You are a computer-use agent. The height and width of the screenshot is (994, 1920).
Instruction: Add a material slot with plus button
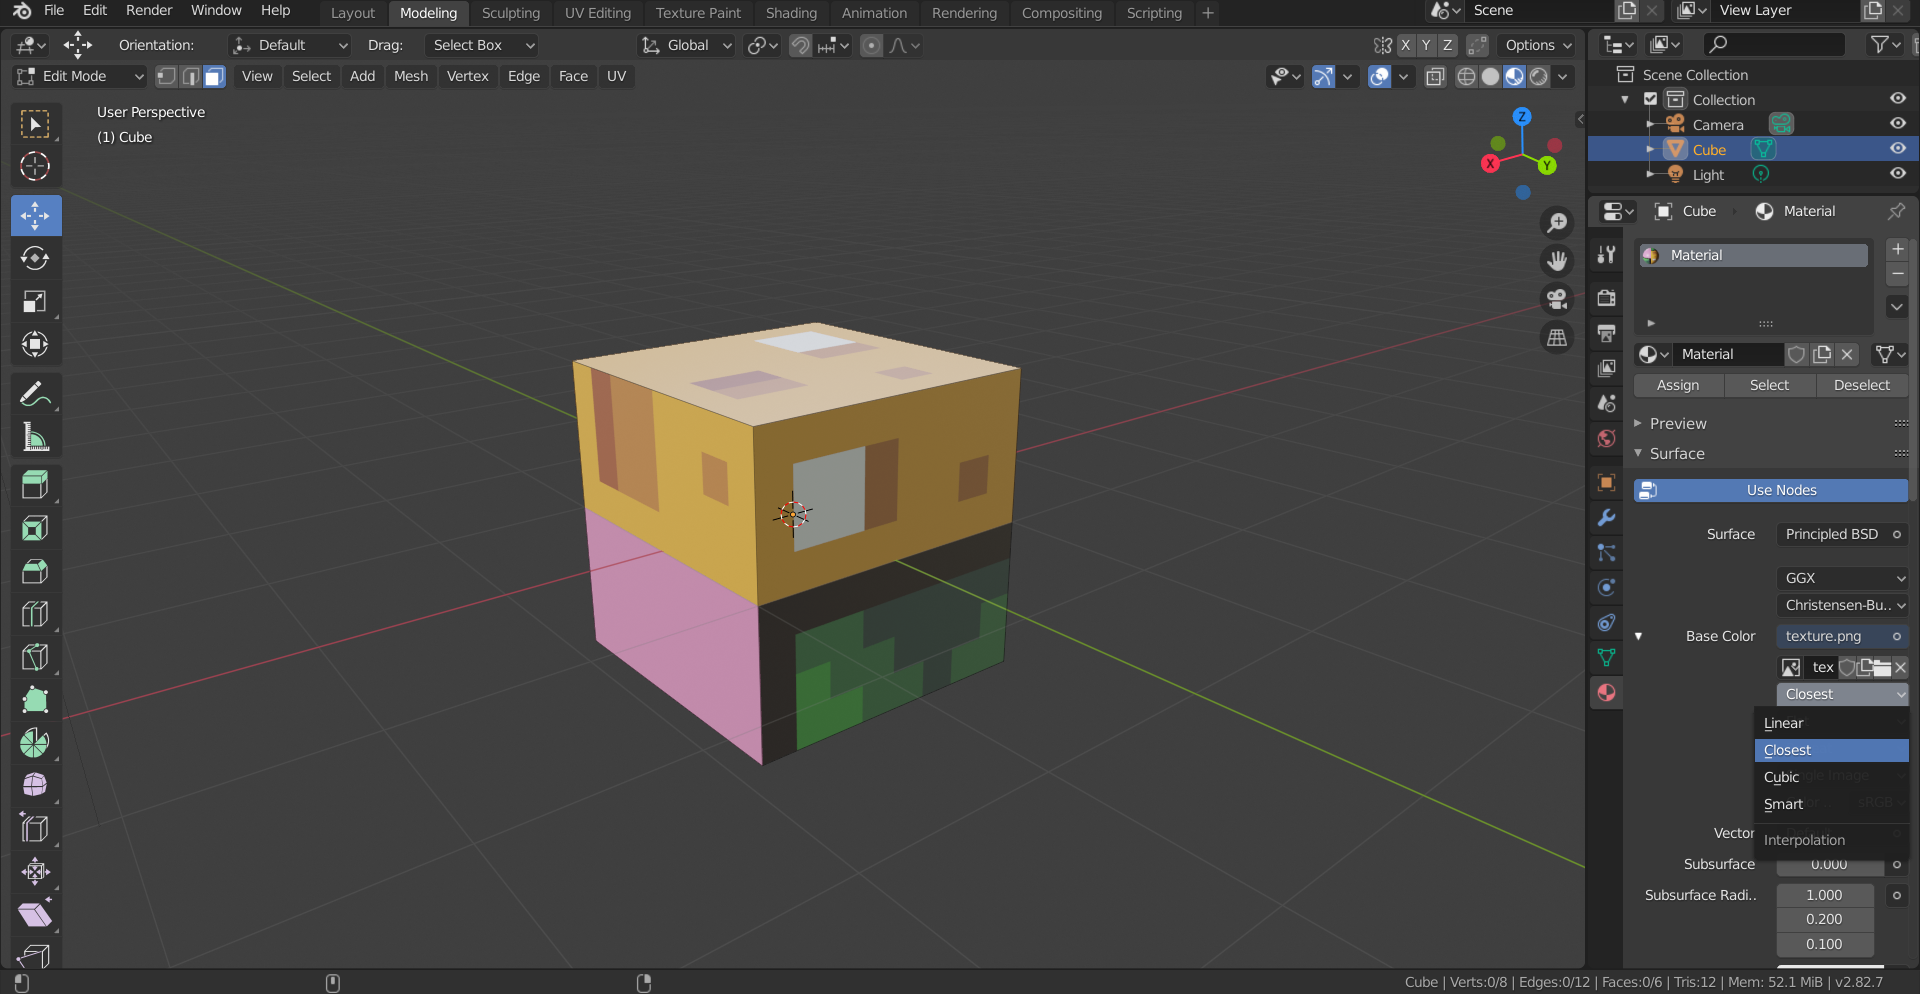[x=1897, y=249]
